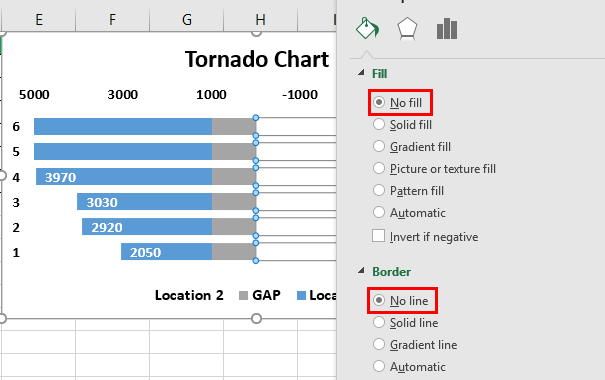
Task: Collapse the Border section
Action: 361,271
